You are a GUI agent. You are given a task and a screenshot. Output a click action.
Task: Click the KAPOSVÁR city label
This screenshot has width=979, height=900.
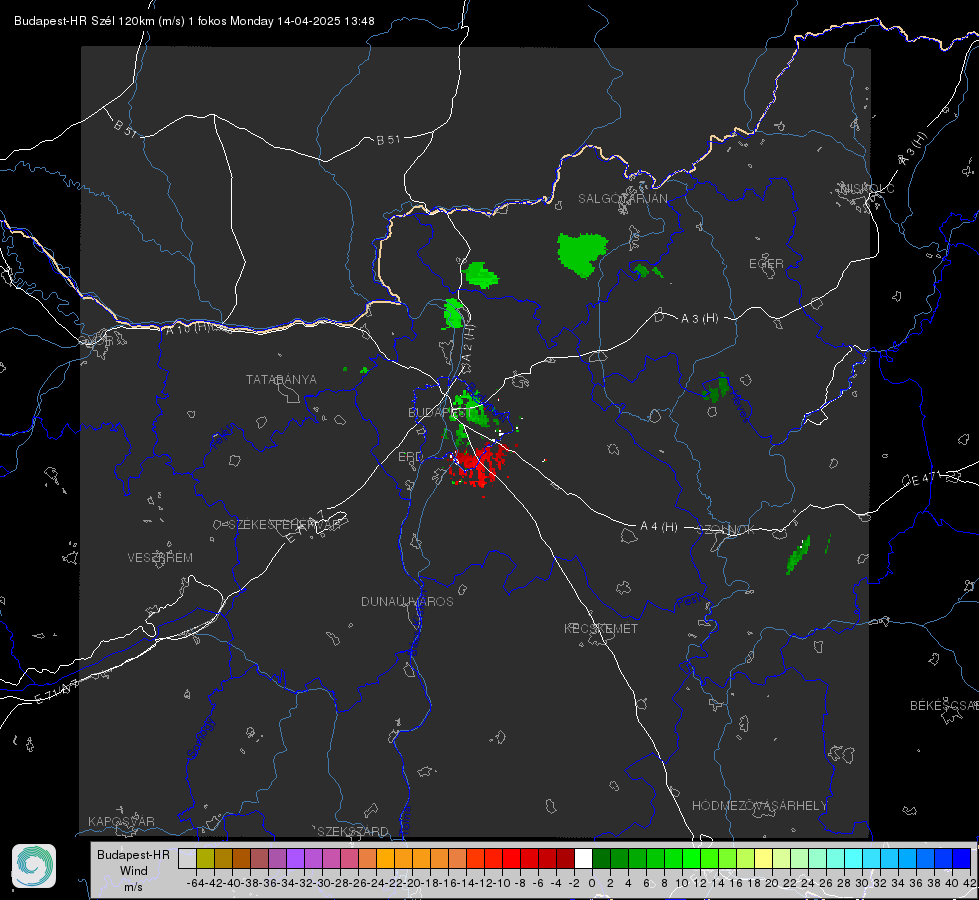tap(121, 821)
